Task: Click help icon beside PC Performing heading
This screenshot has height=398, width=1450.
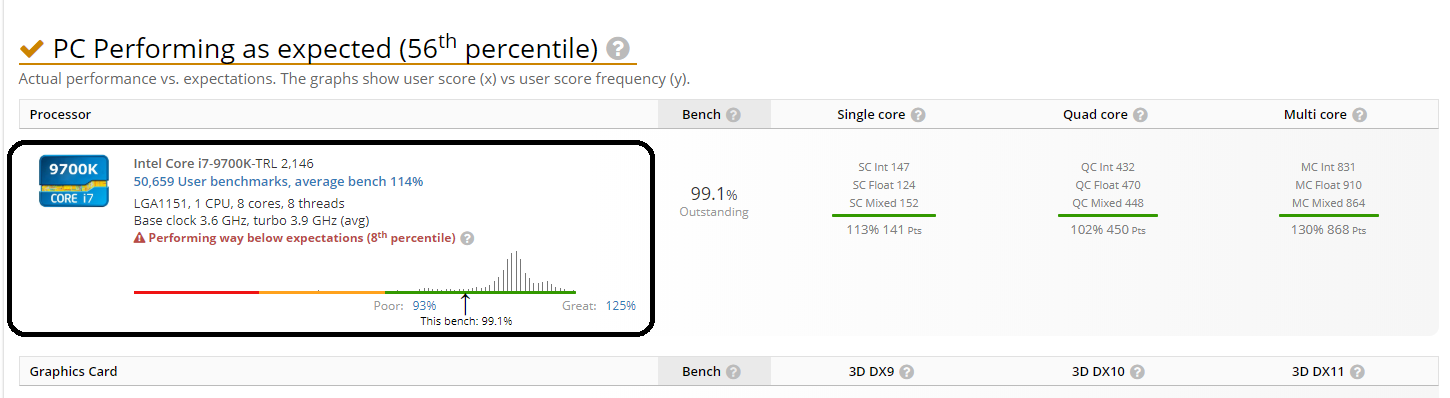Action: click(x=619, y=48)
